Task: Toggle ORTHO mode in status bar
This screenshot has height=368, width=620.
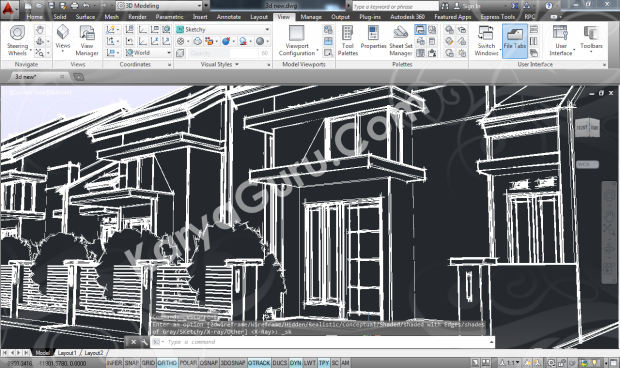Action: 167,363
